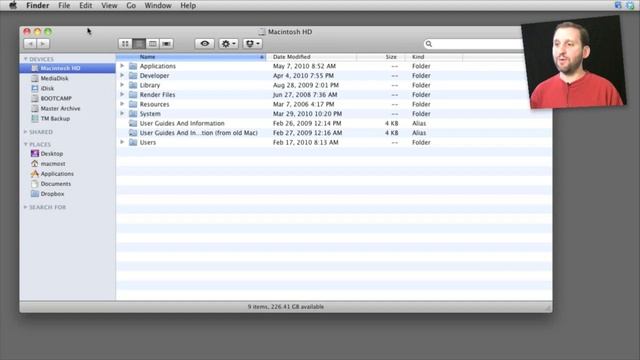The image size is (640, 360).
Task: Click the Library folder icon
Action: (x=133, y=85)
